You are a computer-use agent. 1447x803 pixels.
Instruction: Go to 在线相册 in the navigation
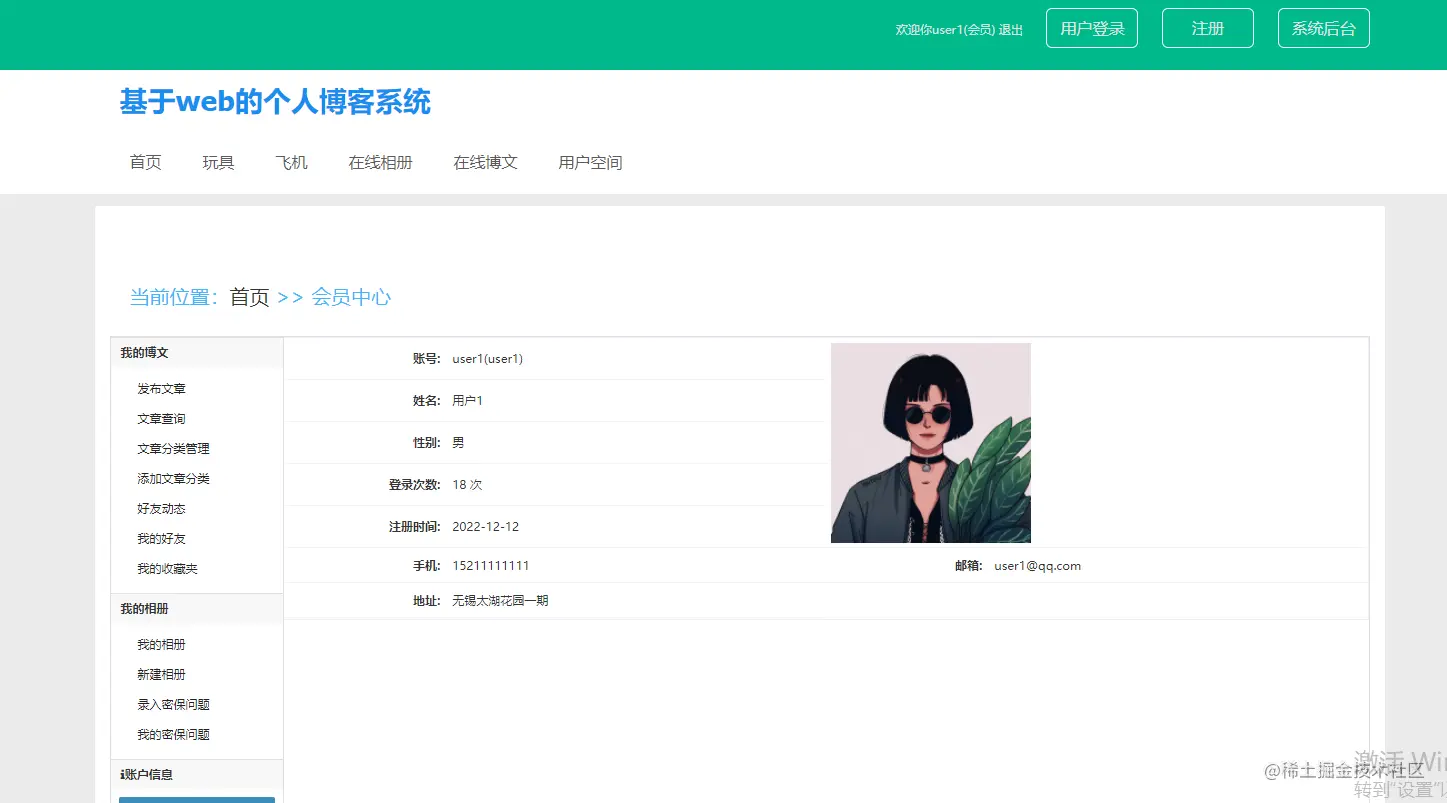(381, 162)
